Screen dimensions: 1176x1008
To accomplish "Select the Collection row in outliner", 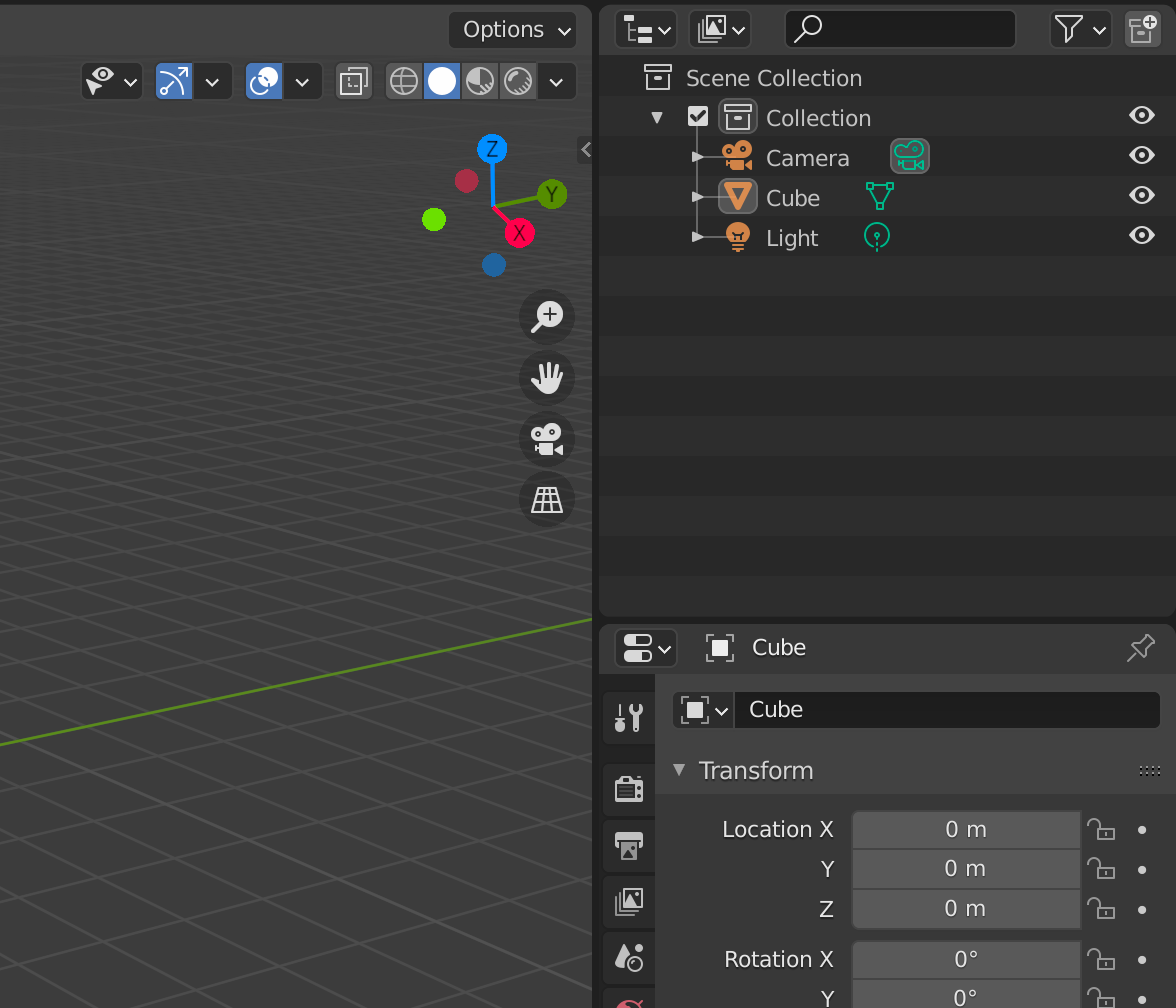I will (887, 118).
